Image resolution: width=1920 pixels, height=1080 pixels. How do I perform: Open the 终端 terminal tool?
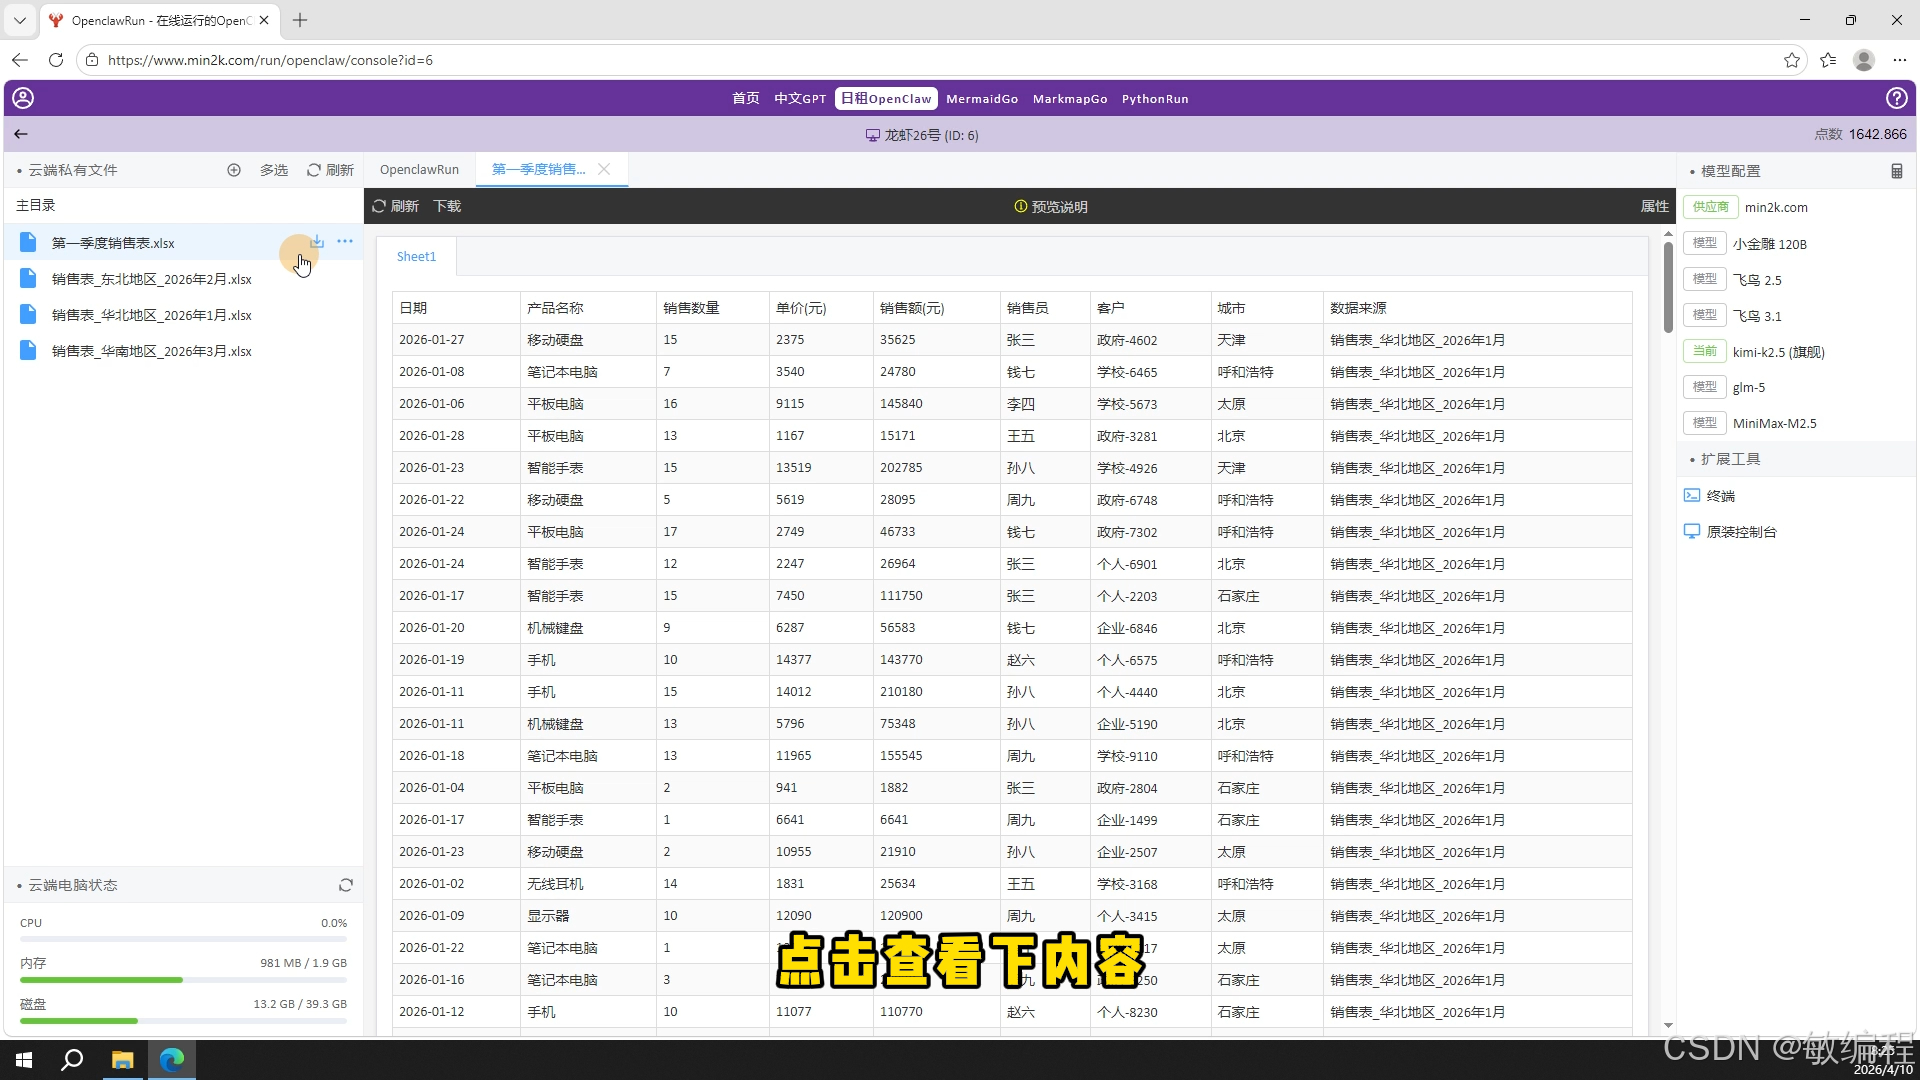pos(1720,496)
